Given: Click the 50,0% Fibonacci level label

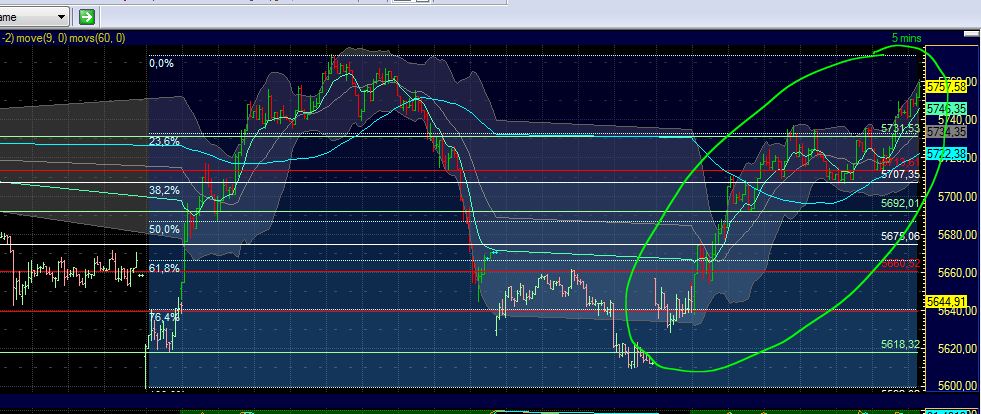Looking at the screenshot, I should (164, 230).
